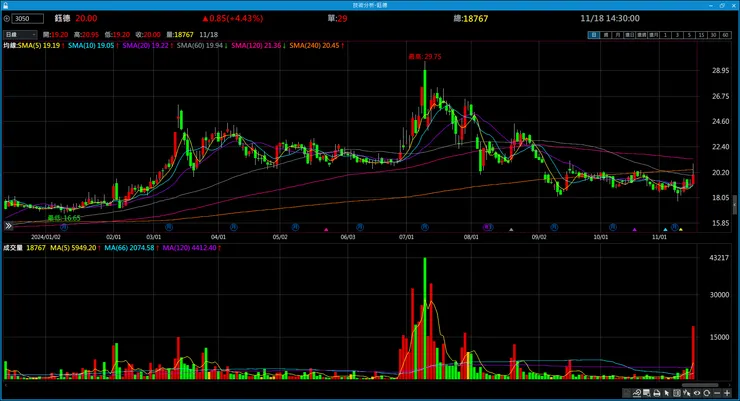Click the SMA(10) 19.05 label

(x=91, y=46)
